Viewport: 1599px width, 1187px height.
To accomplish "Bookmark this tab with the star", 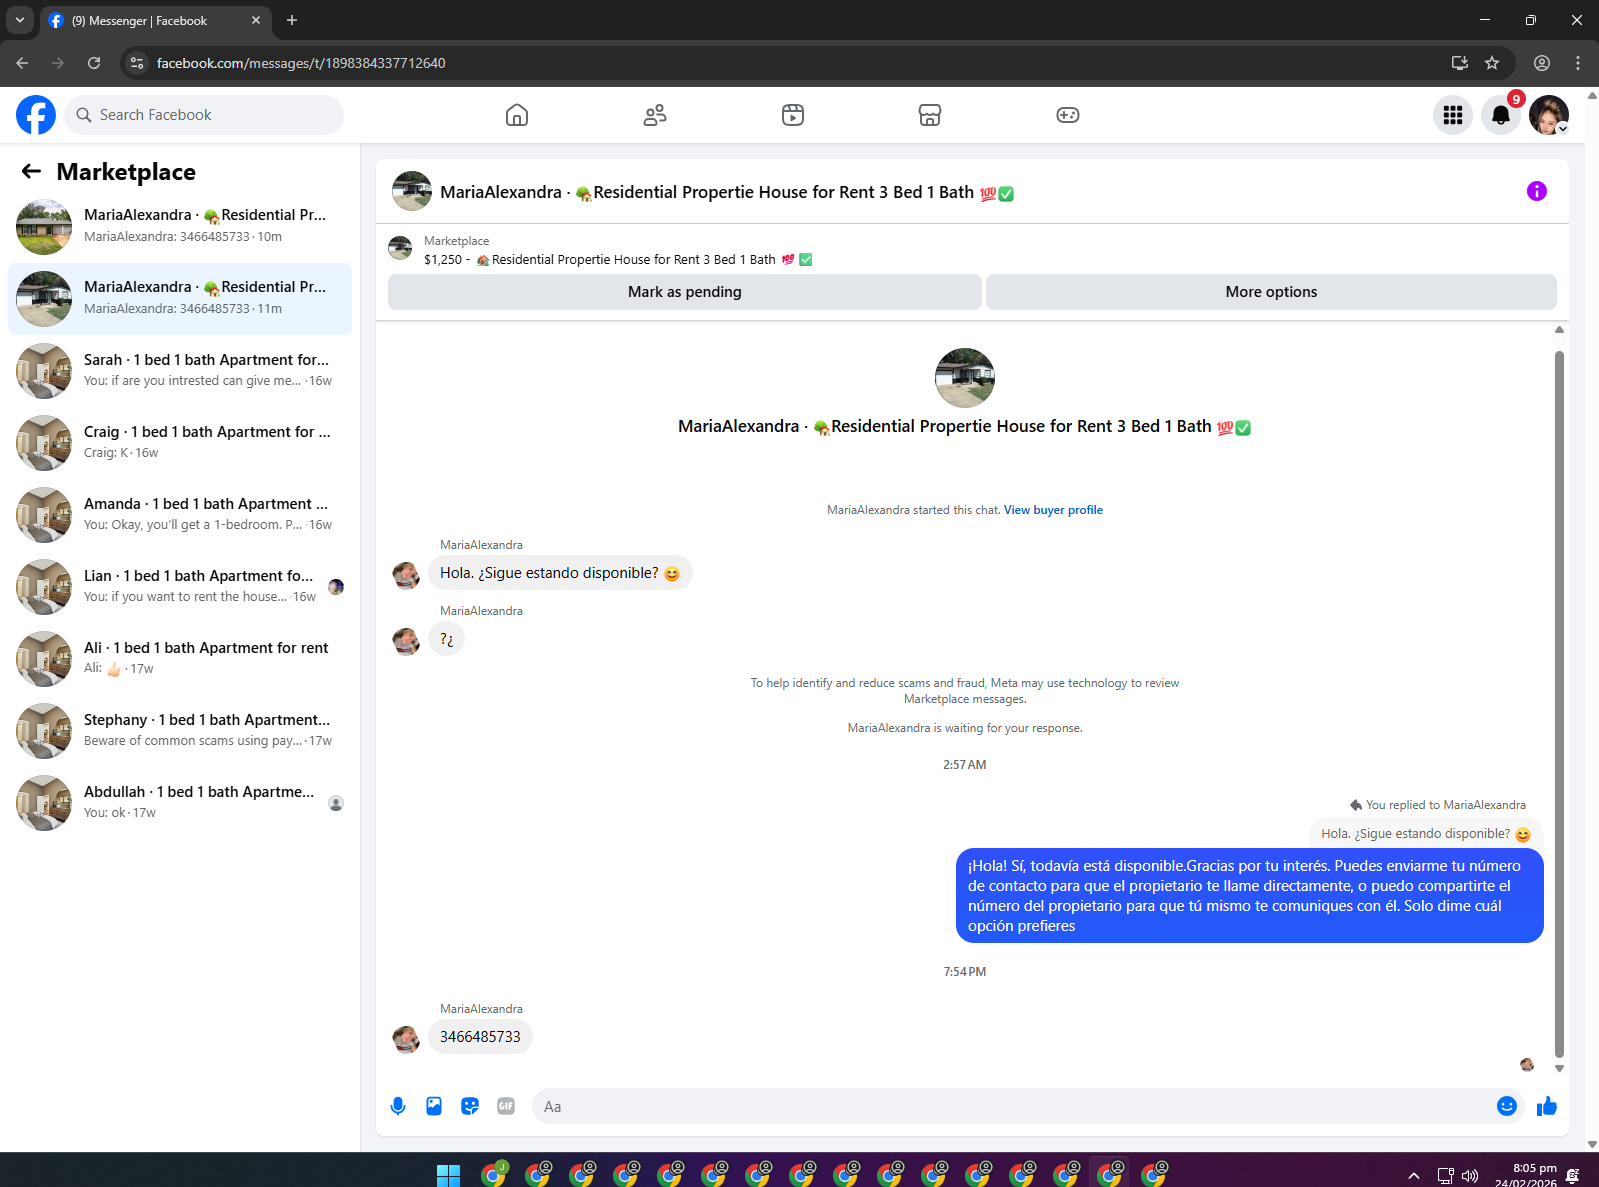I will point(1492,63).
